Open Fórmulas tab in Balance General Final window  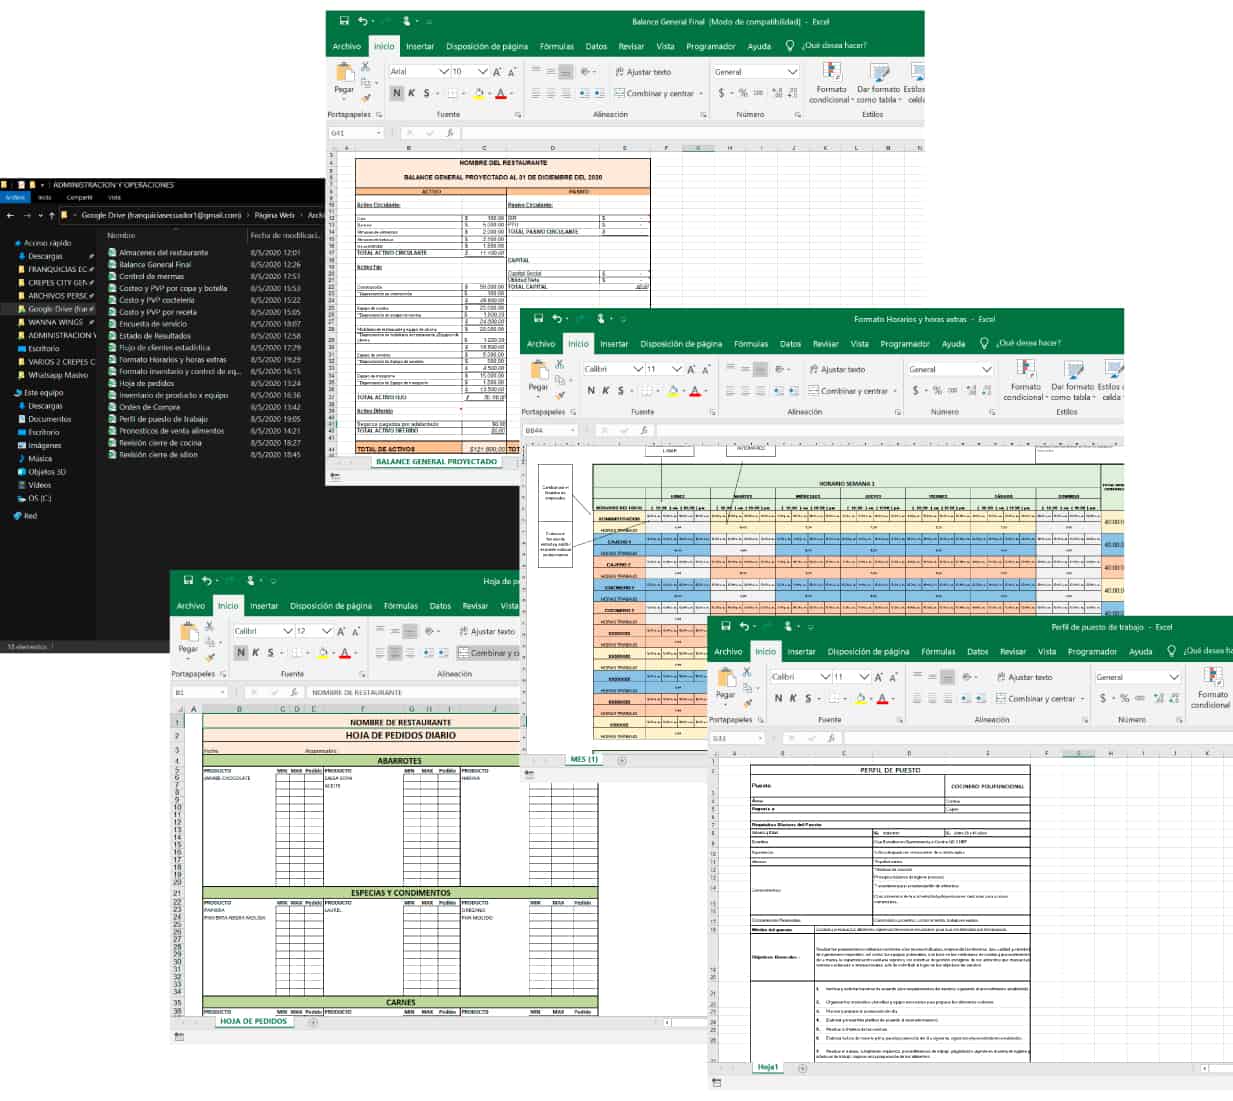tap(556, 46)
